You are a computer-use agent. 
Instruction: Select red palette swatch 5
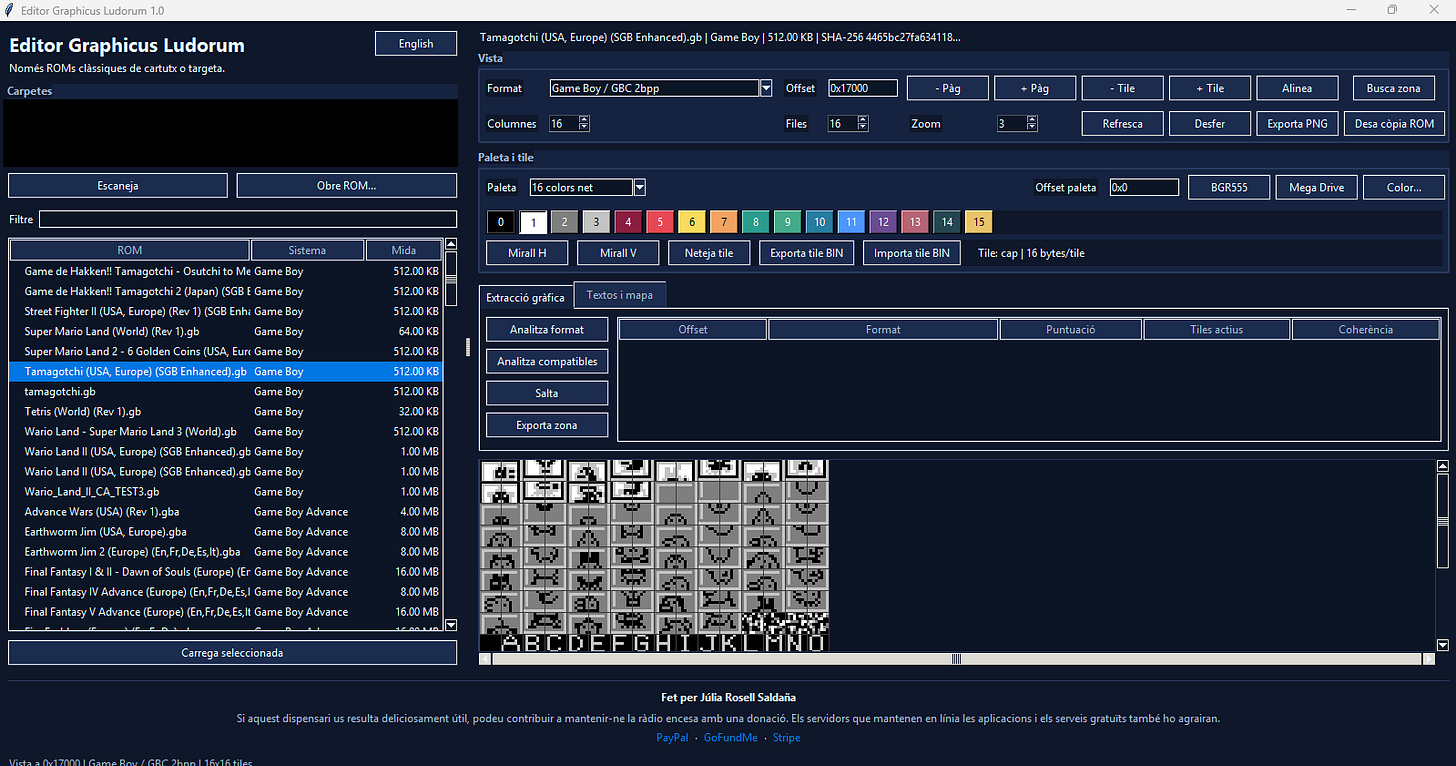[660, 222]
